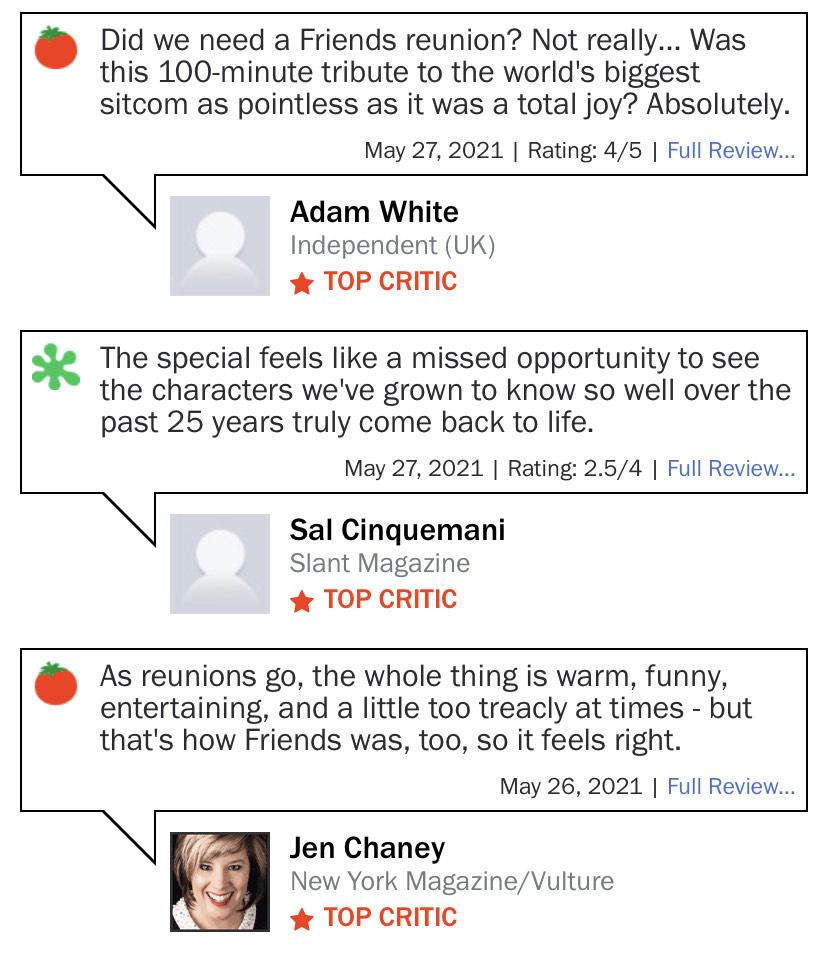Click the Top Critic star under Sal Cinquemani

pos(301,601)
